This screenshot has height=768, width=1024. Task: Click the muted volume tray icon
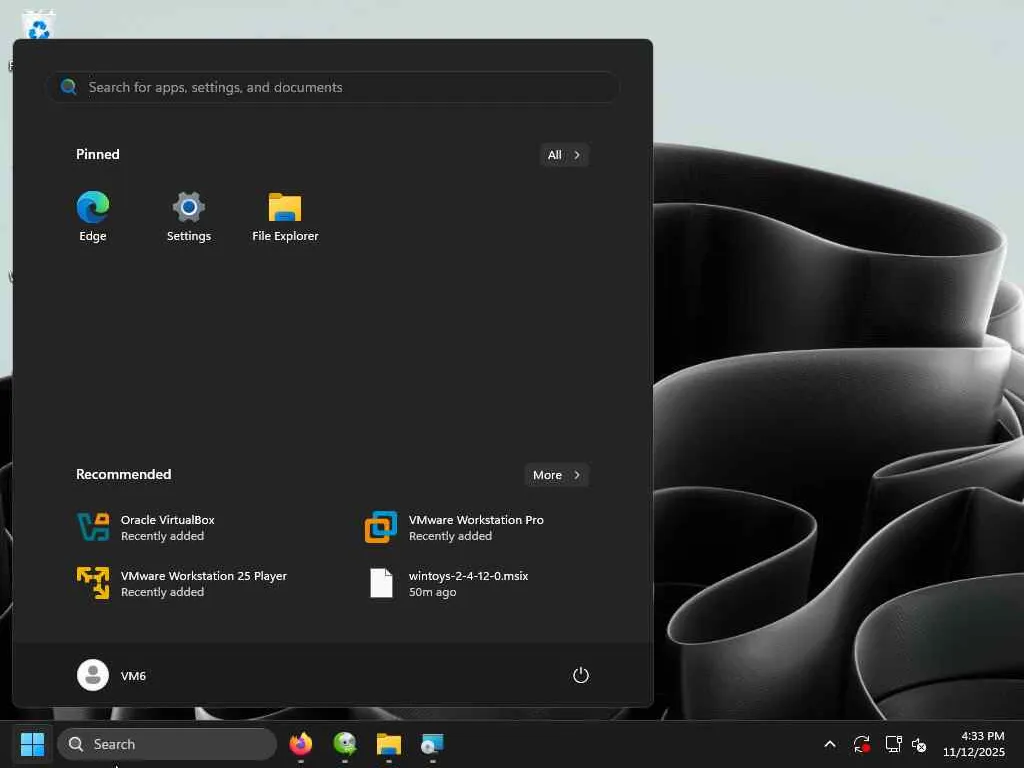[x=919, y=744]
